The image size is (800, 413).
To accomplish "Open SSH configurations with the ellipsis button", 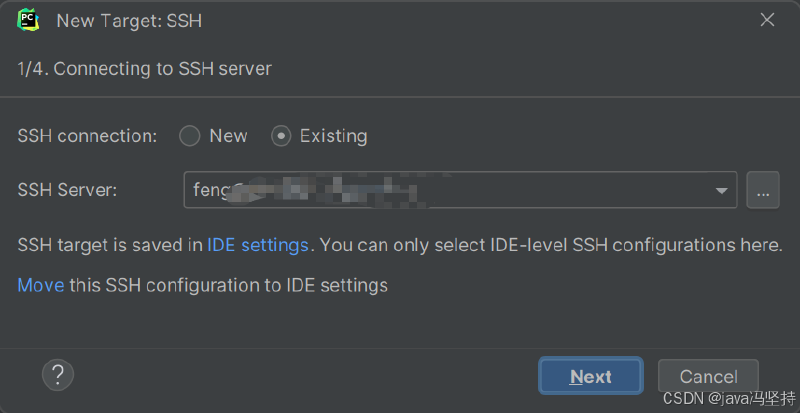I will (763, 190).
